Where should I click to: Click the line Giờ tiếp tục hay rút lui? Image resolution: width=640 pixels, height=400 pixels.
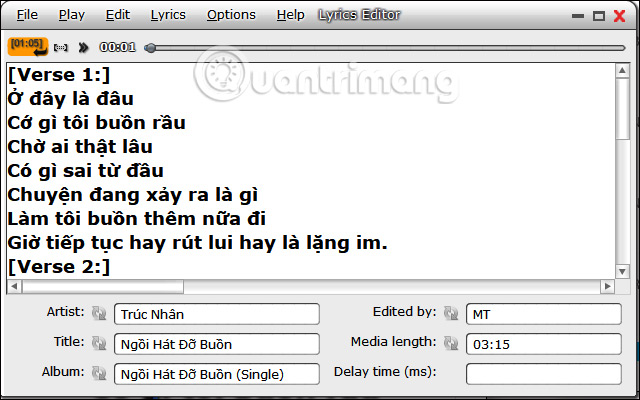tap(198, 243)
